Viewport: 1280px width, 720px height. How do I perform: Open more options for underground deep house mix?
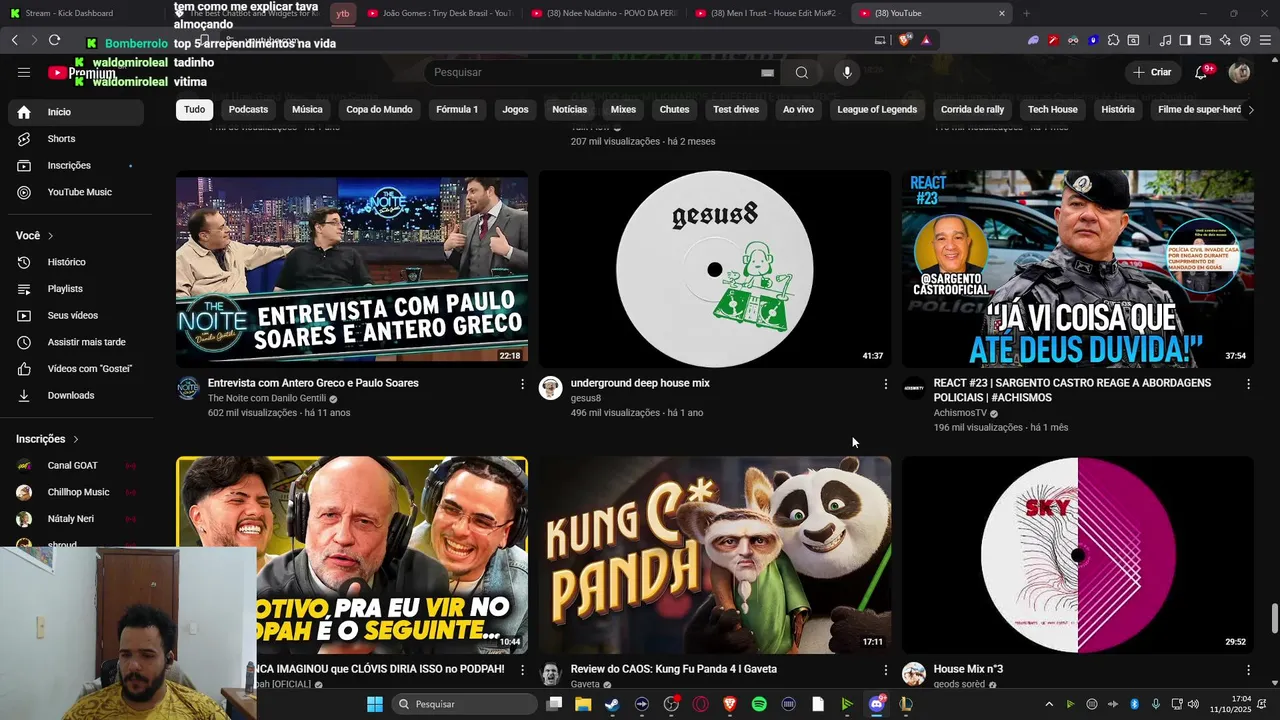pos(885,384)
